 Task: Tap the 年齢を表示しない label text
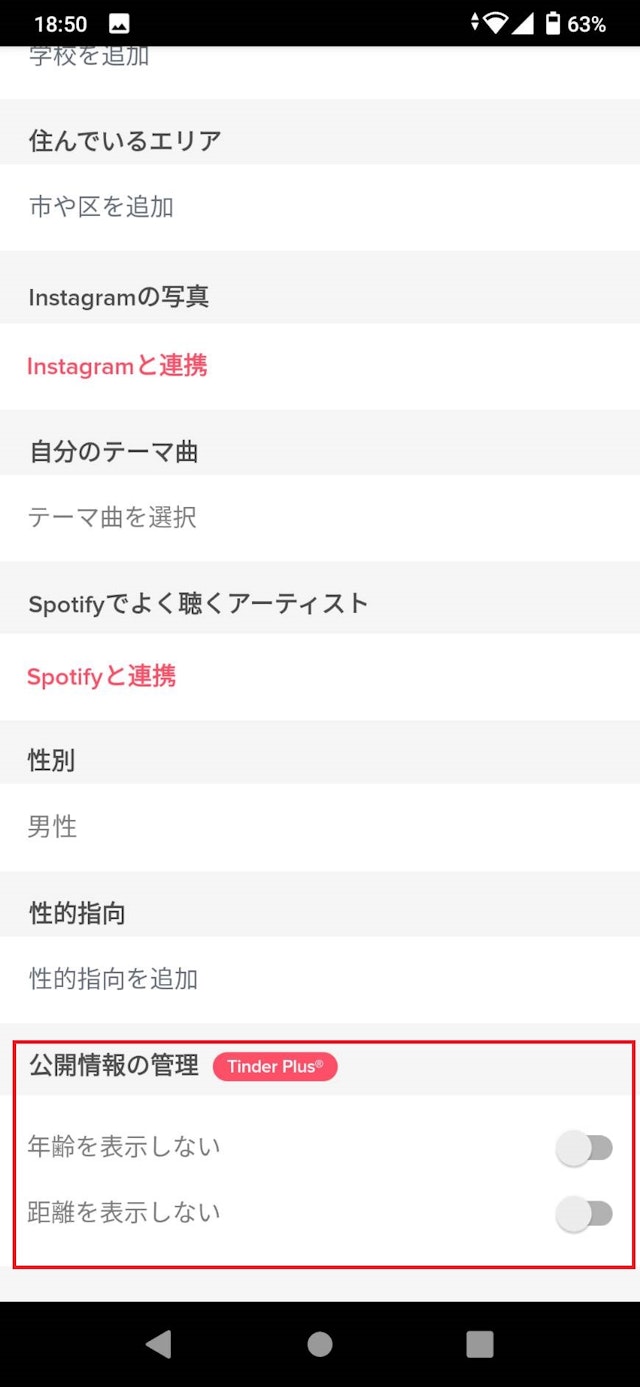click(x=124, y=1147)
